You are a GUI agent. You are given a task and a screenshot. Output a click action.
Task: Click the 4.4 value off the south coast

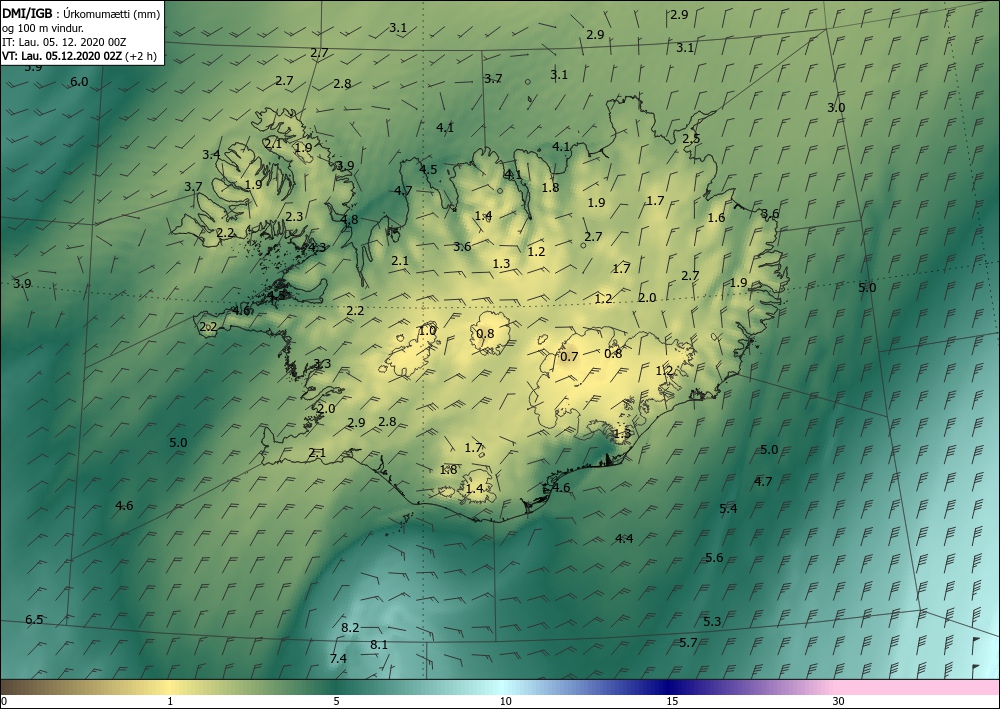[624, 539]
